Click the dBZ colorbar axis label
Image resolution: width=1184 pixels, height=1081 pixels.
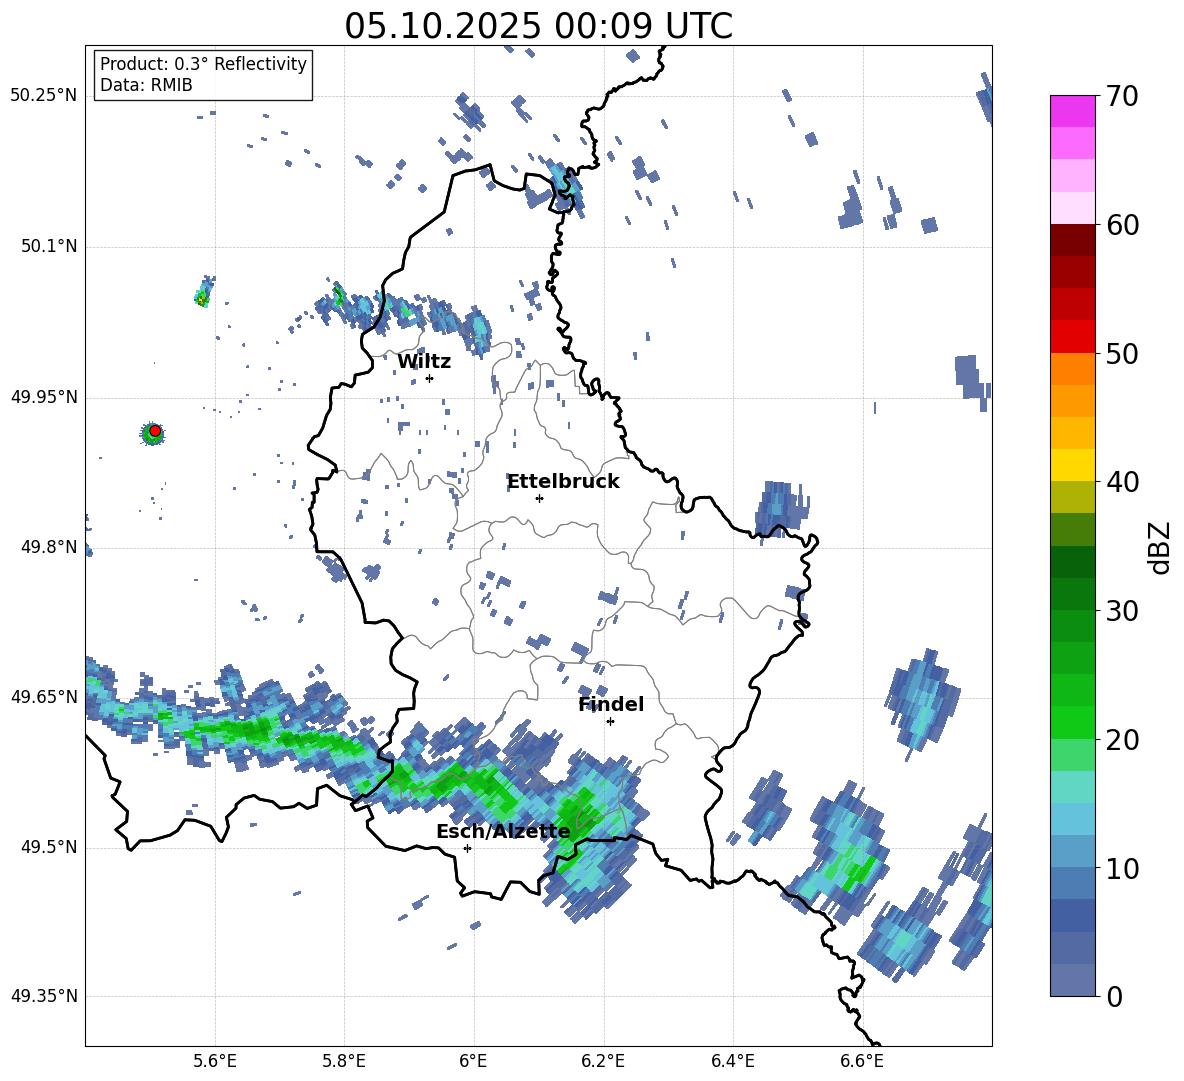pyautogui.click(x=1159, y=547)
